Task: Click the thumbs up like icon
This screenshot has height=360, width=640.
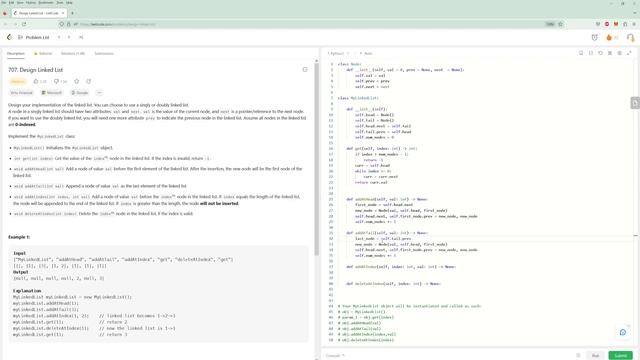Action: [x=36, y=81]
